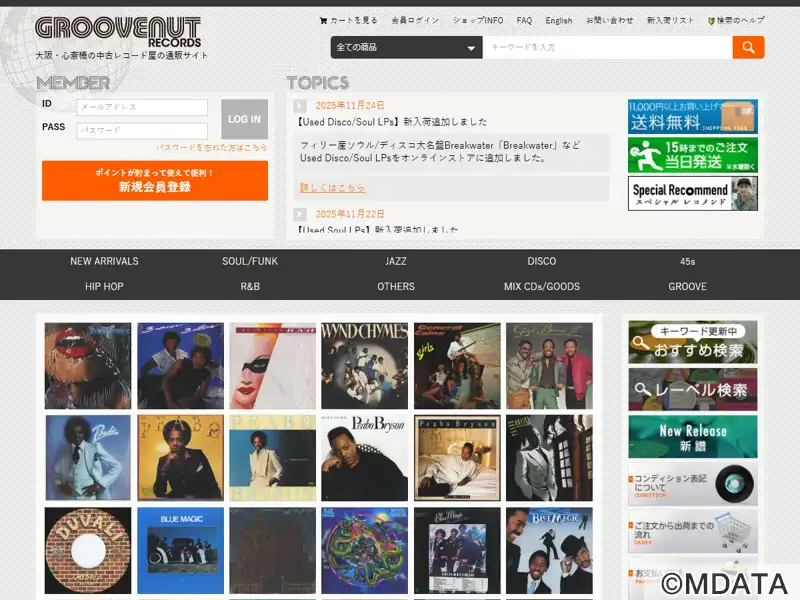Image resolution: width=800 pixels, height=600 pixels.
Task: Click the Groovenut Records logo
Action: (x=118, y=32)
